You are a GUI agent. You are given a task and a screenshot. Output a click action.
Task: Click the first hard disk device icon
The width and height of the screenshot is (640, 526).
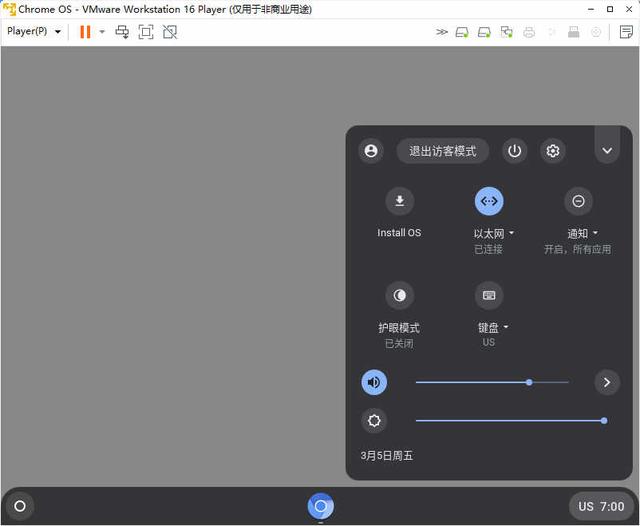tap(462, 32)
